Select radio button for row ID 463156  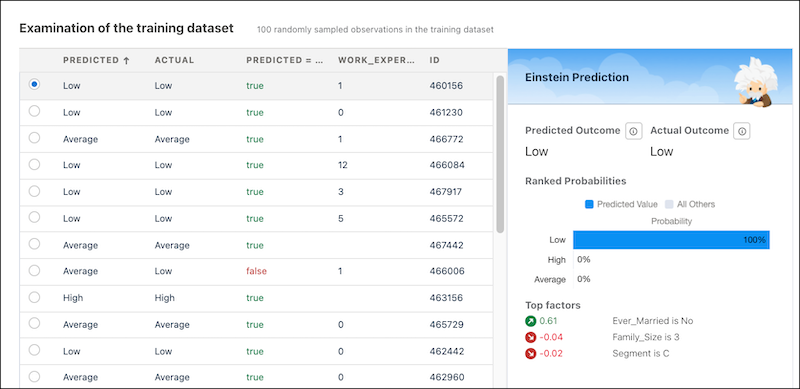(x=34, y=297)
